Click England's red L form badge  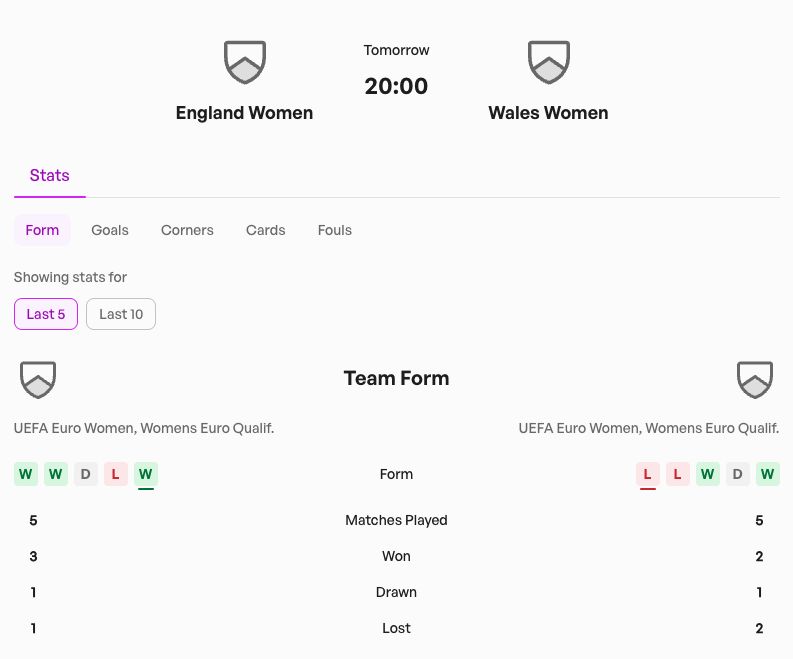coord(116,474)
